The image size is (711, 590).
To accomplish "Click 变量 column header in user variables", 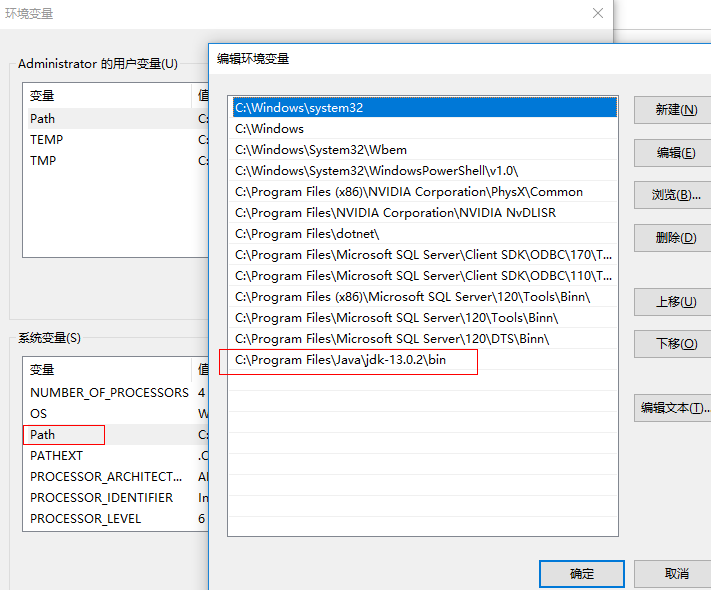I will (107, 96).
